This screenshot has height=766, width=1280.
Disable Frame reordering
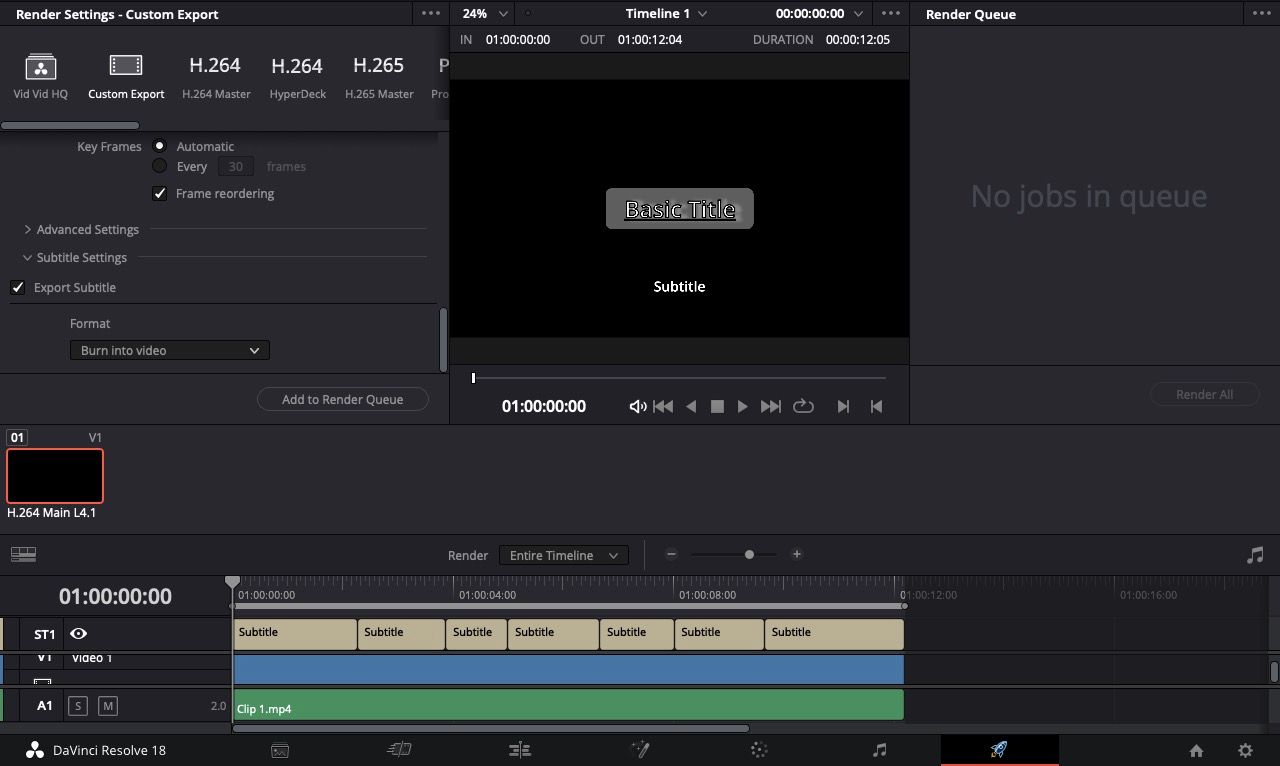[x=160, y=193]
